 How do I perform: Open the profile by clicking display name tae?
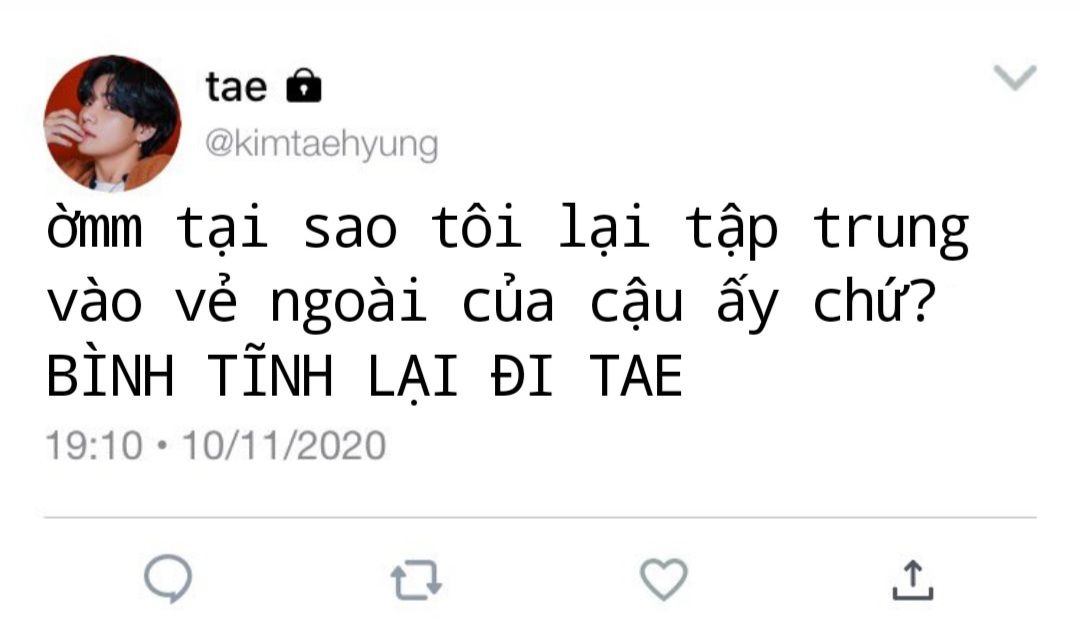pyautogui.click(x=236, y=87)
